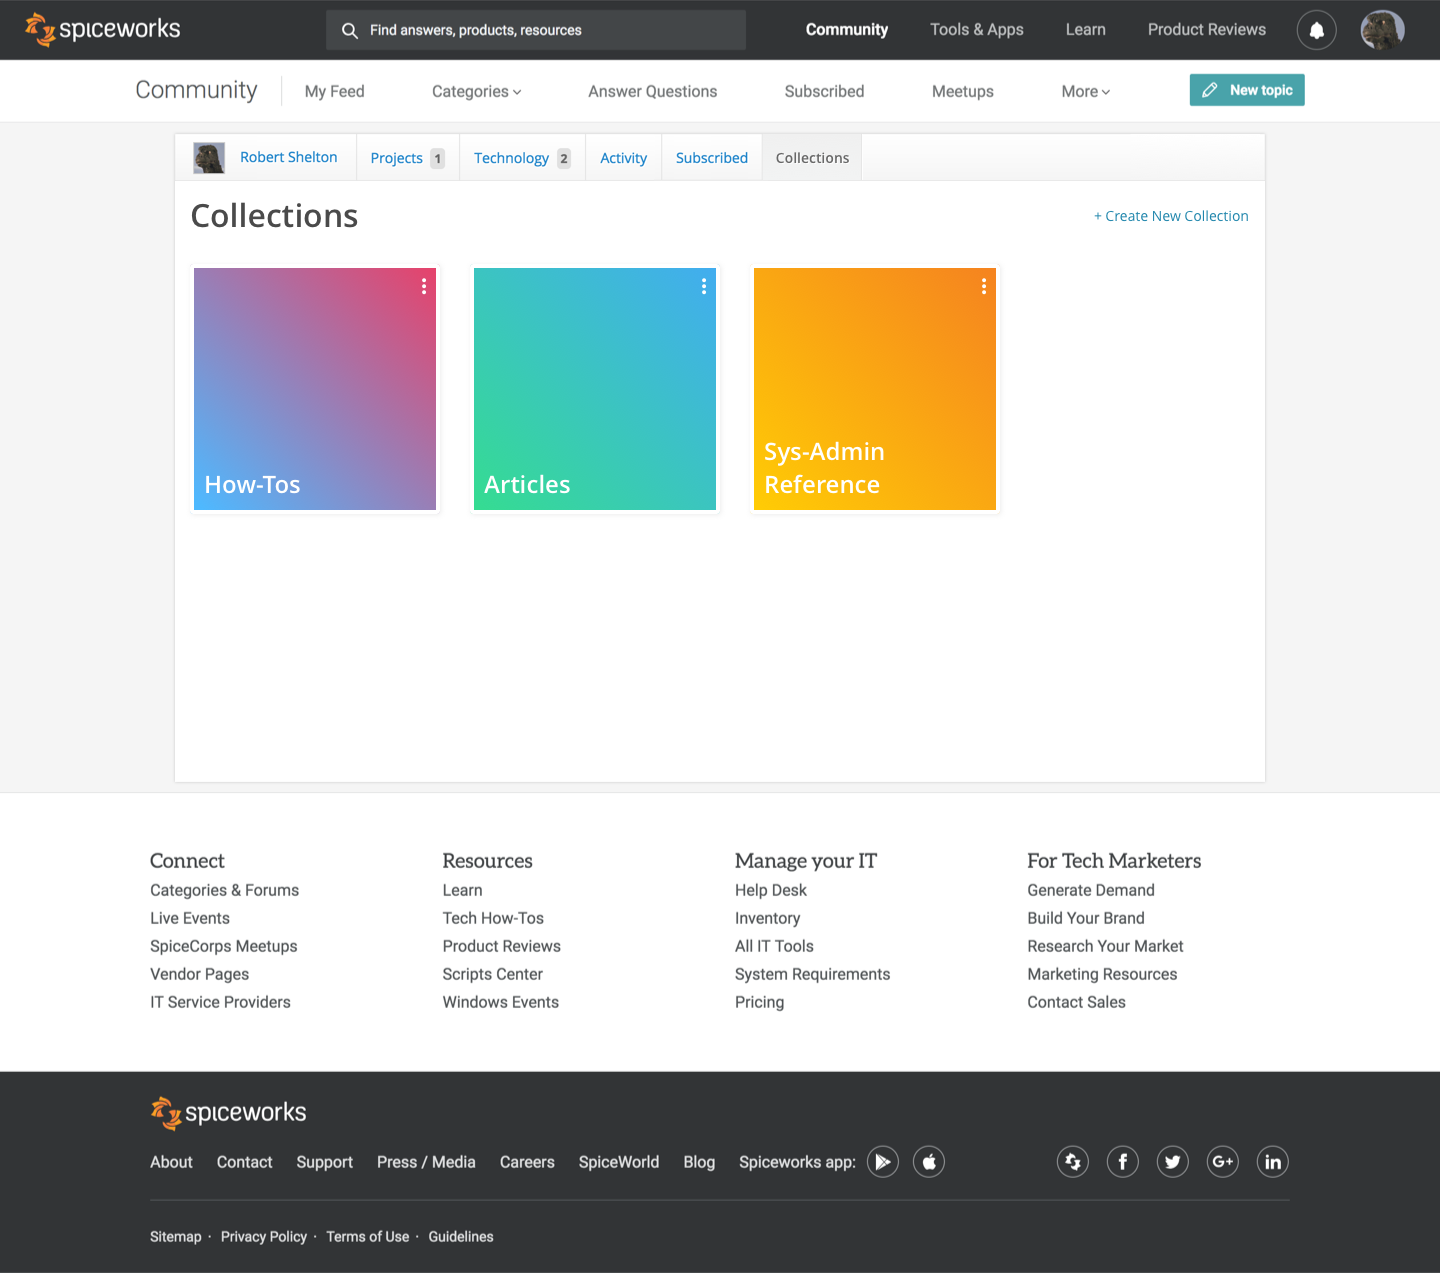Open SpiceCorps Meetups footer link
This screenshot has width=1440, height=1273.
(224, 946)
